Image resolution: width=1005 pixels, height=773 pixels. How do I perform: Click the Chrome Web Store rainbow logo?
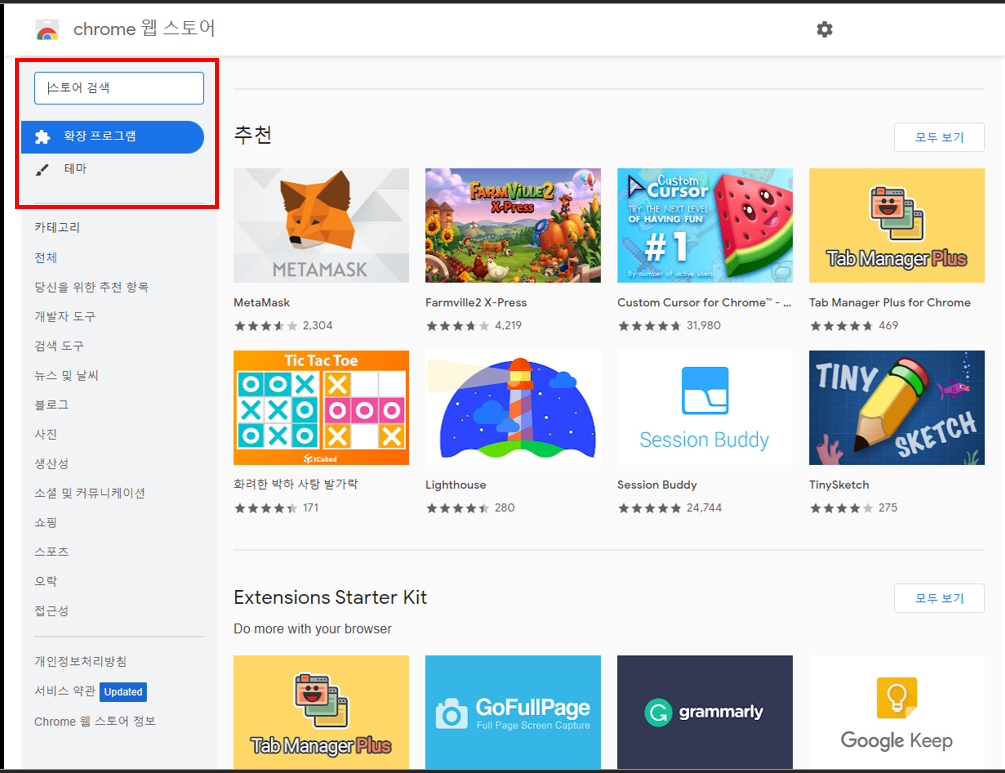[x=47, y=30]
